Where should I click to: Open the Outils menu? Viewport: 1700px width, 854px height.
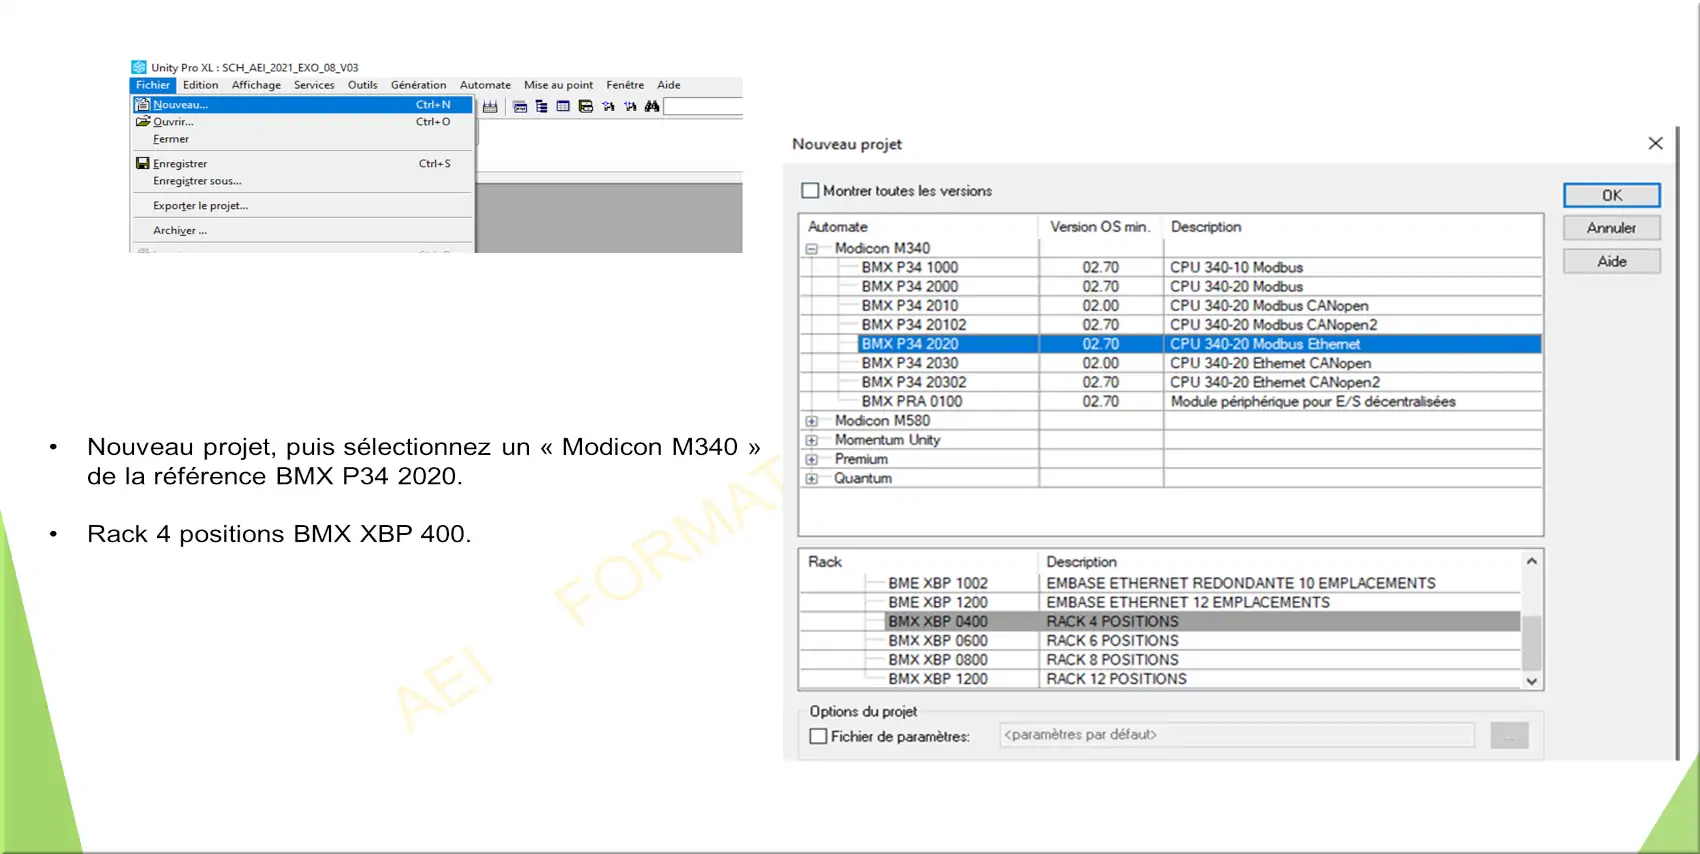pyautogui.click(x=362, y=85)
